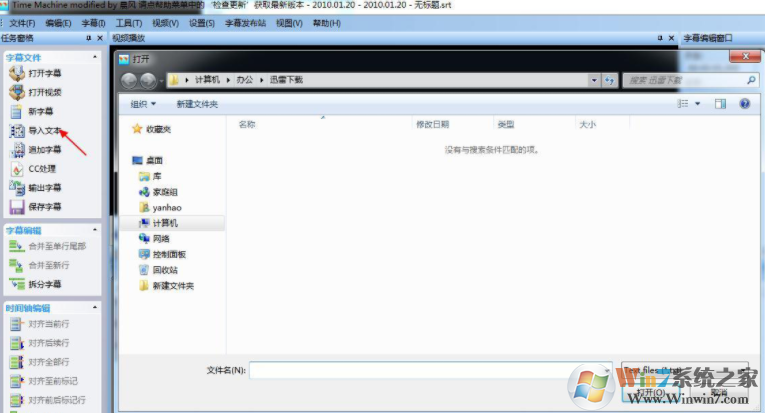Click 对齐至前标记 align icon
The height and width of the screenshot is (413, 765).
[17, 381]
